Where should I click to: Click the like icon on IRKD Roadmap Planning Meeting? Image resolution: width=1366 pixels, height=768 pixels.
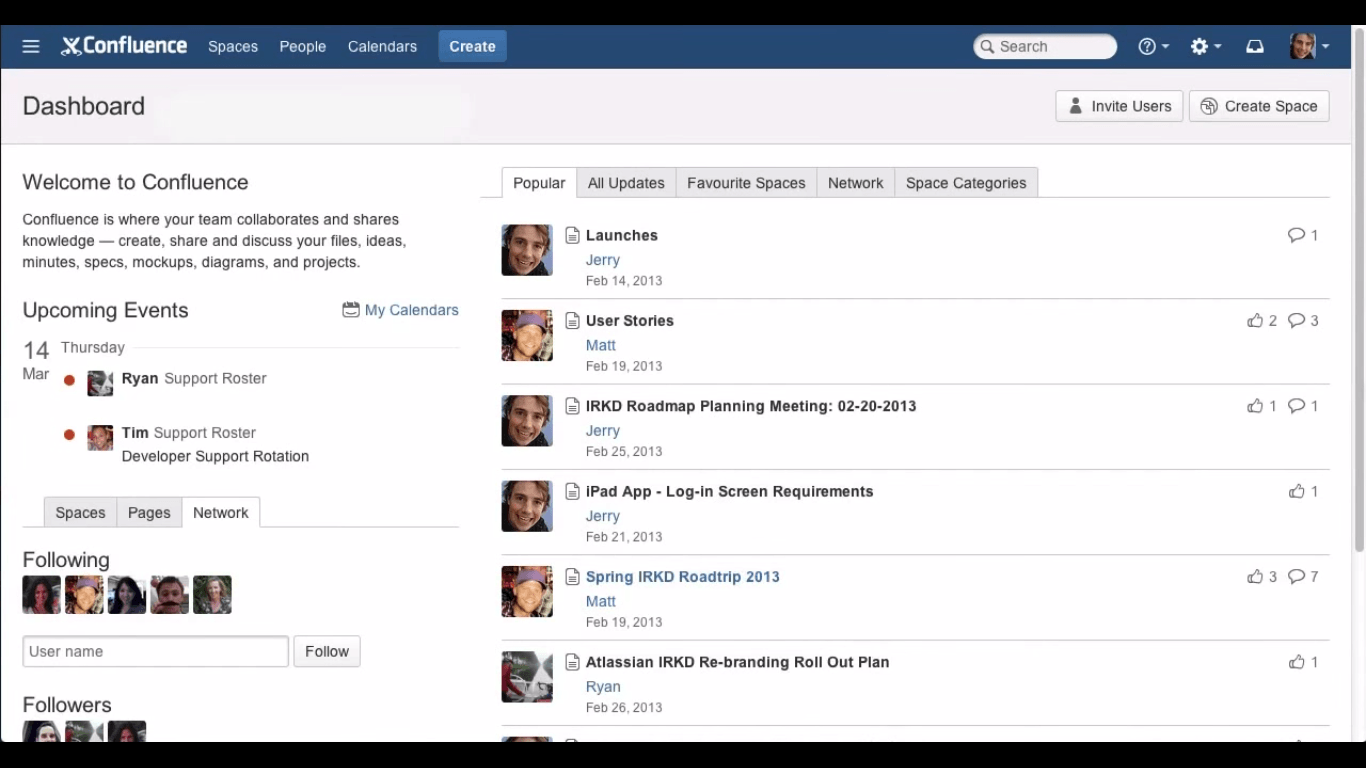click(x=1255, y=406)
